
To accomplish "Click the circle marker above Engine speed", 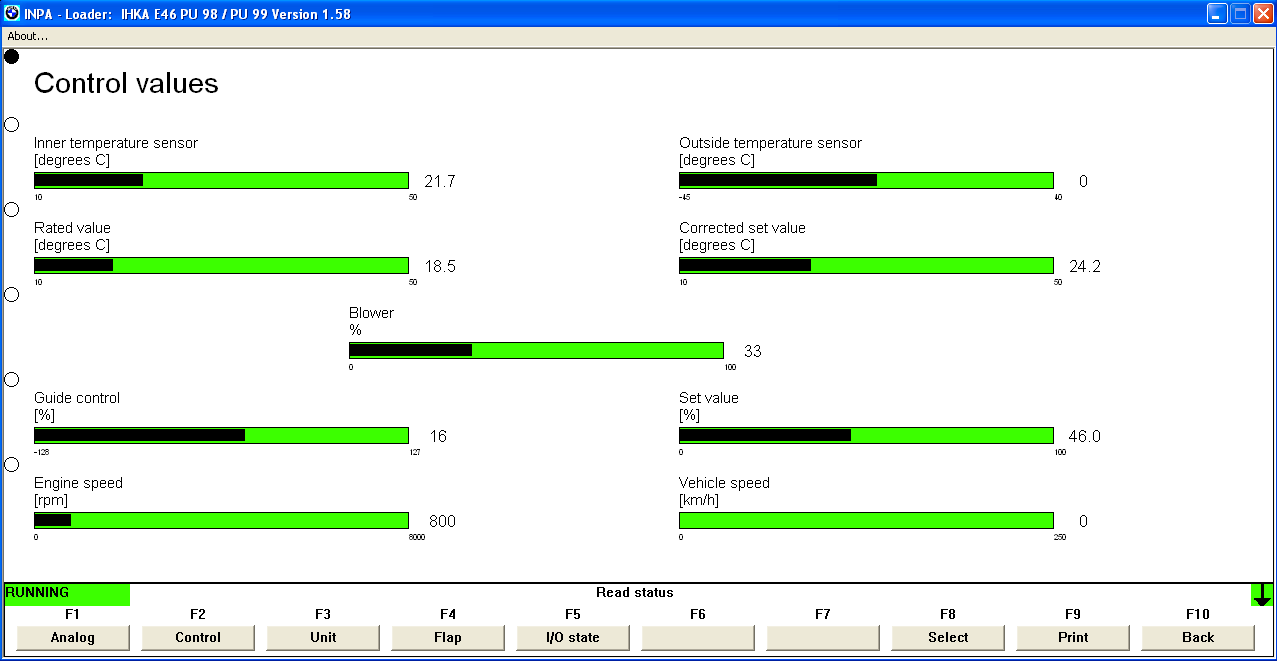I will tap(12, 465).
